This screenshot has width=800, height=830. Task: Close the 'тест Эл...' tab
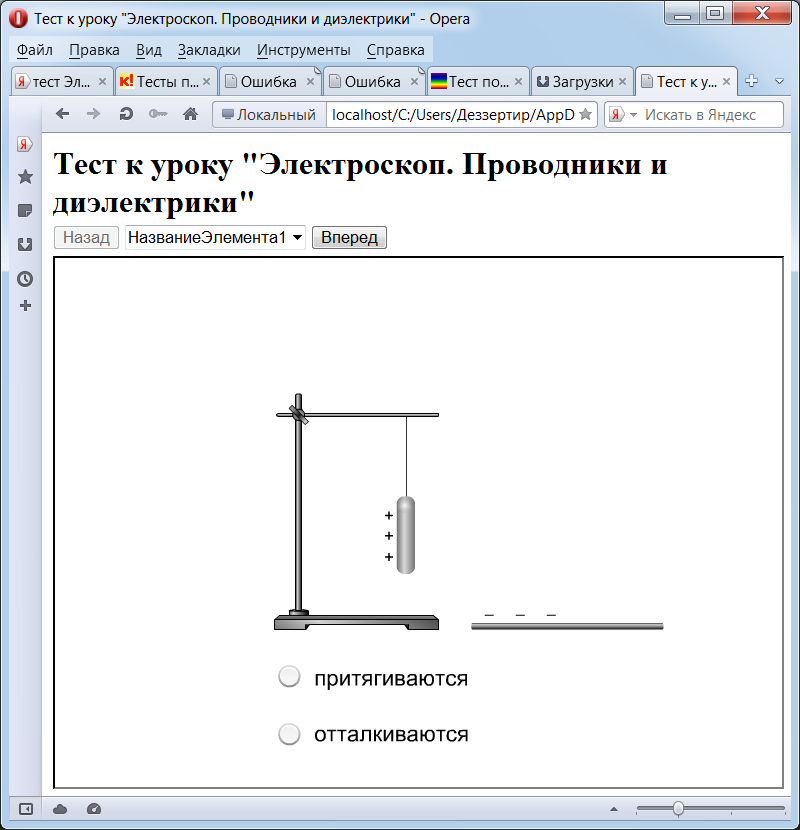103,82
